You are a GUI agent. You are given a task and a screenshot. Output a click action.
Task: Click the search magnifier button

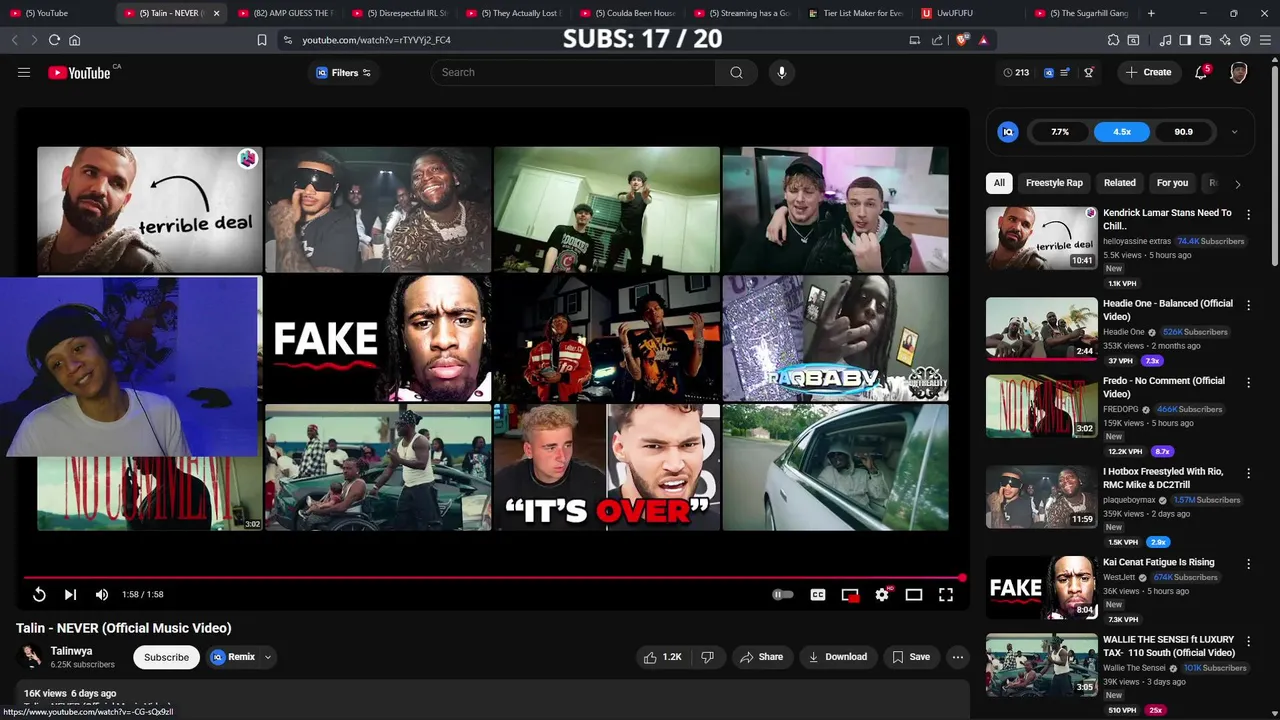pyautogui.click(x=736, y=72)
